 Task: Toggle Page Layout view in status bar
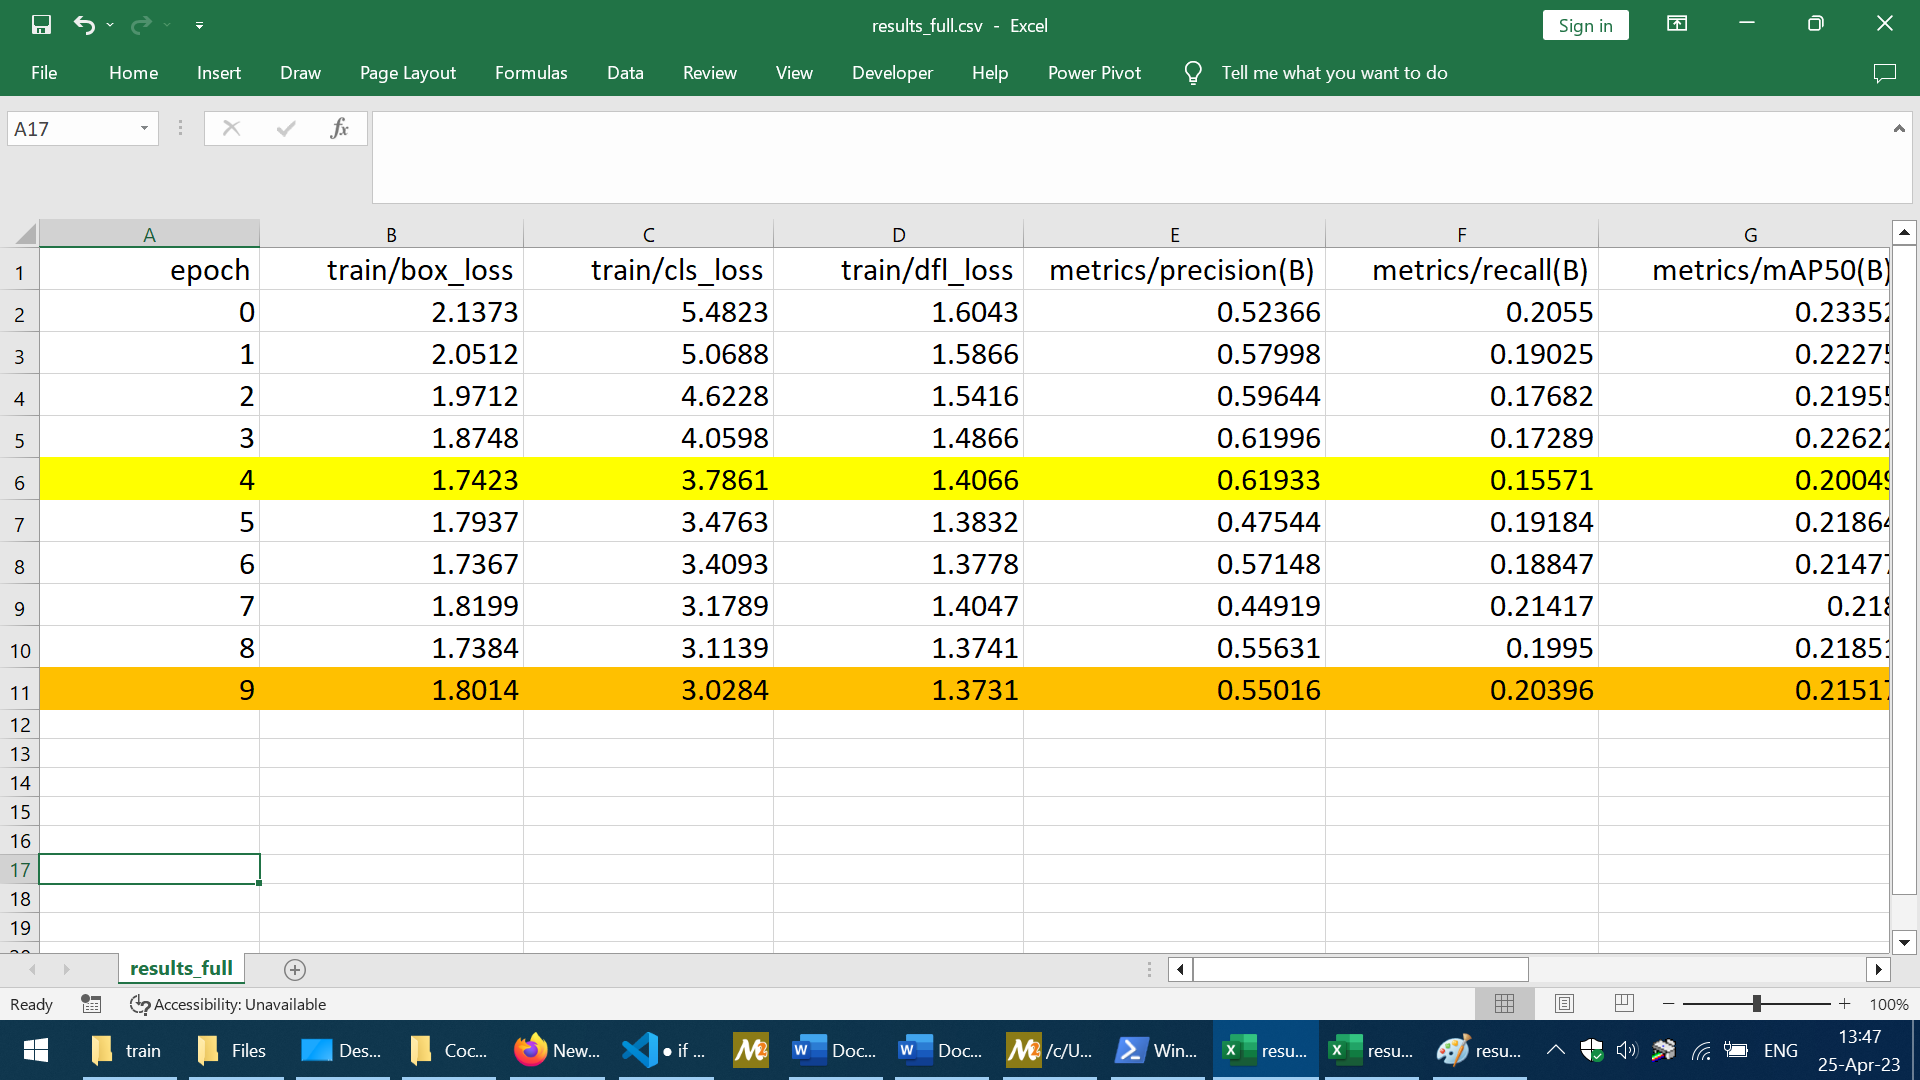(x=1564, y=1003)
